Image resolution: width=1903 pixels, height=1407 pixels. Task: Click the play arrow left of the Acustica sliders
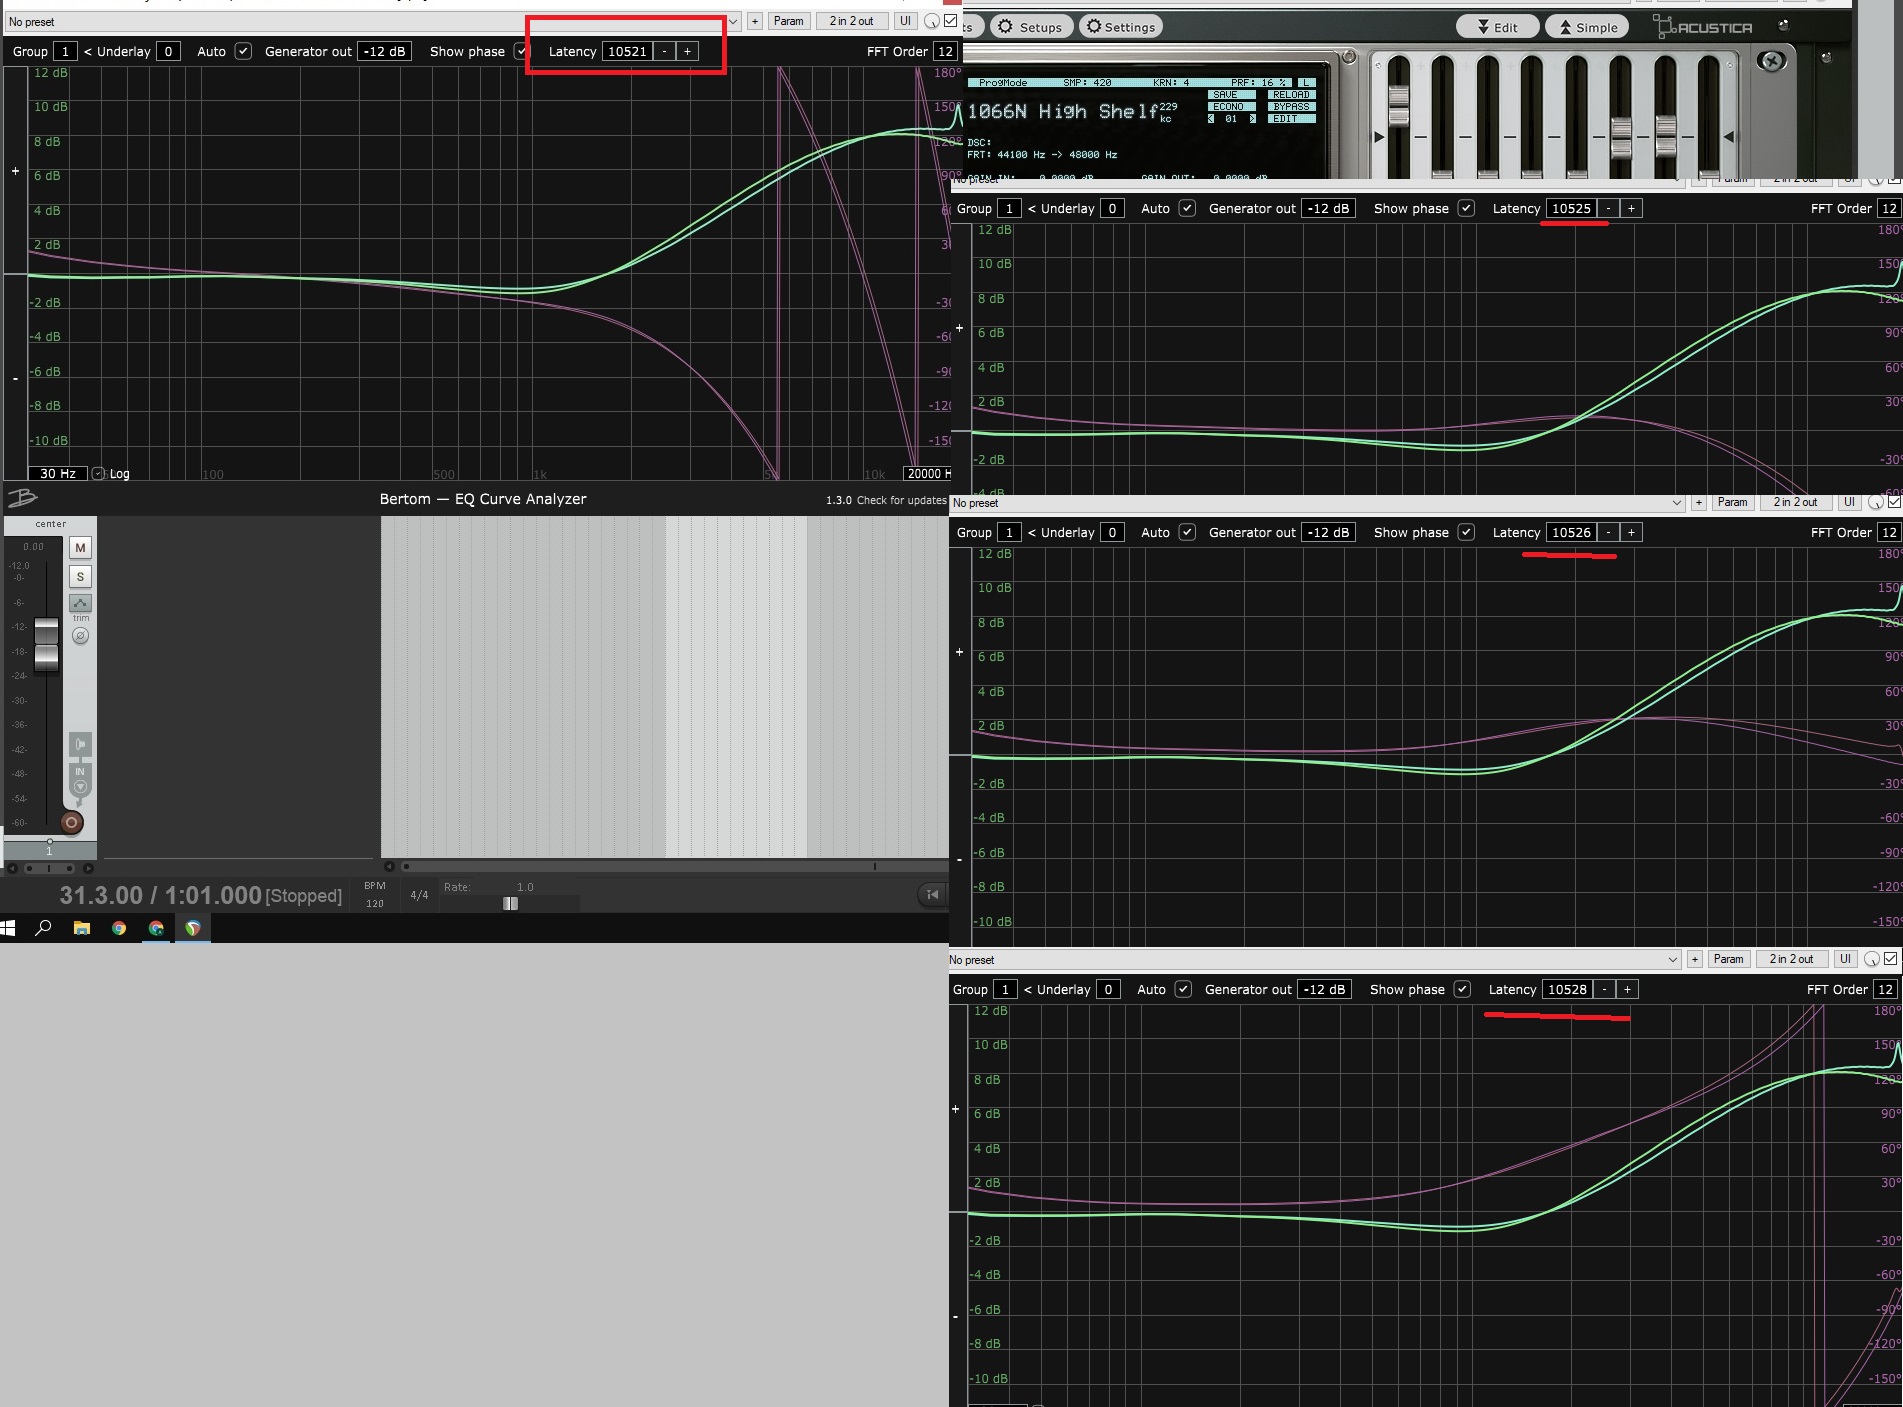point(1379,137)
